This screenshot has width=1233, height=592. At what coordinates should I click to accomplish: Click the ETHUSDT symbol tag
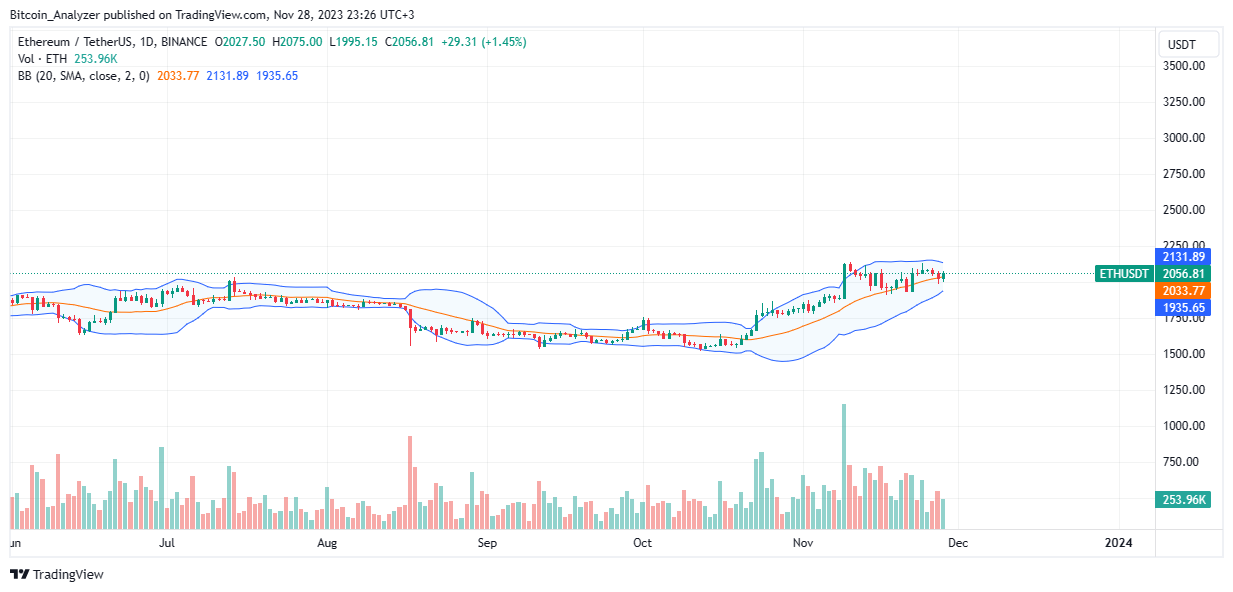[x=1124, y=273]
